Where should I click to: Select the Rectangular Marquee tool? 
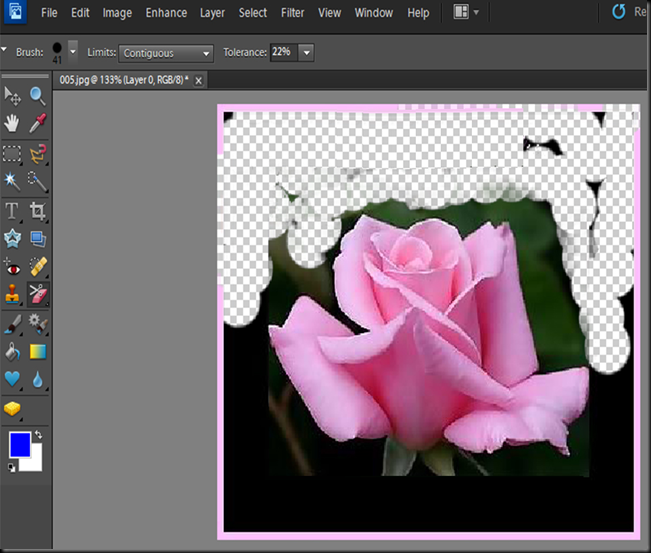pos(12,154)
